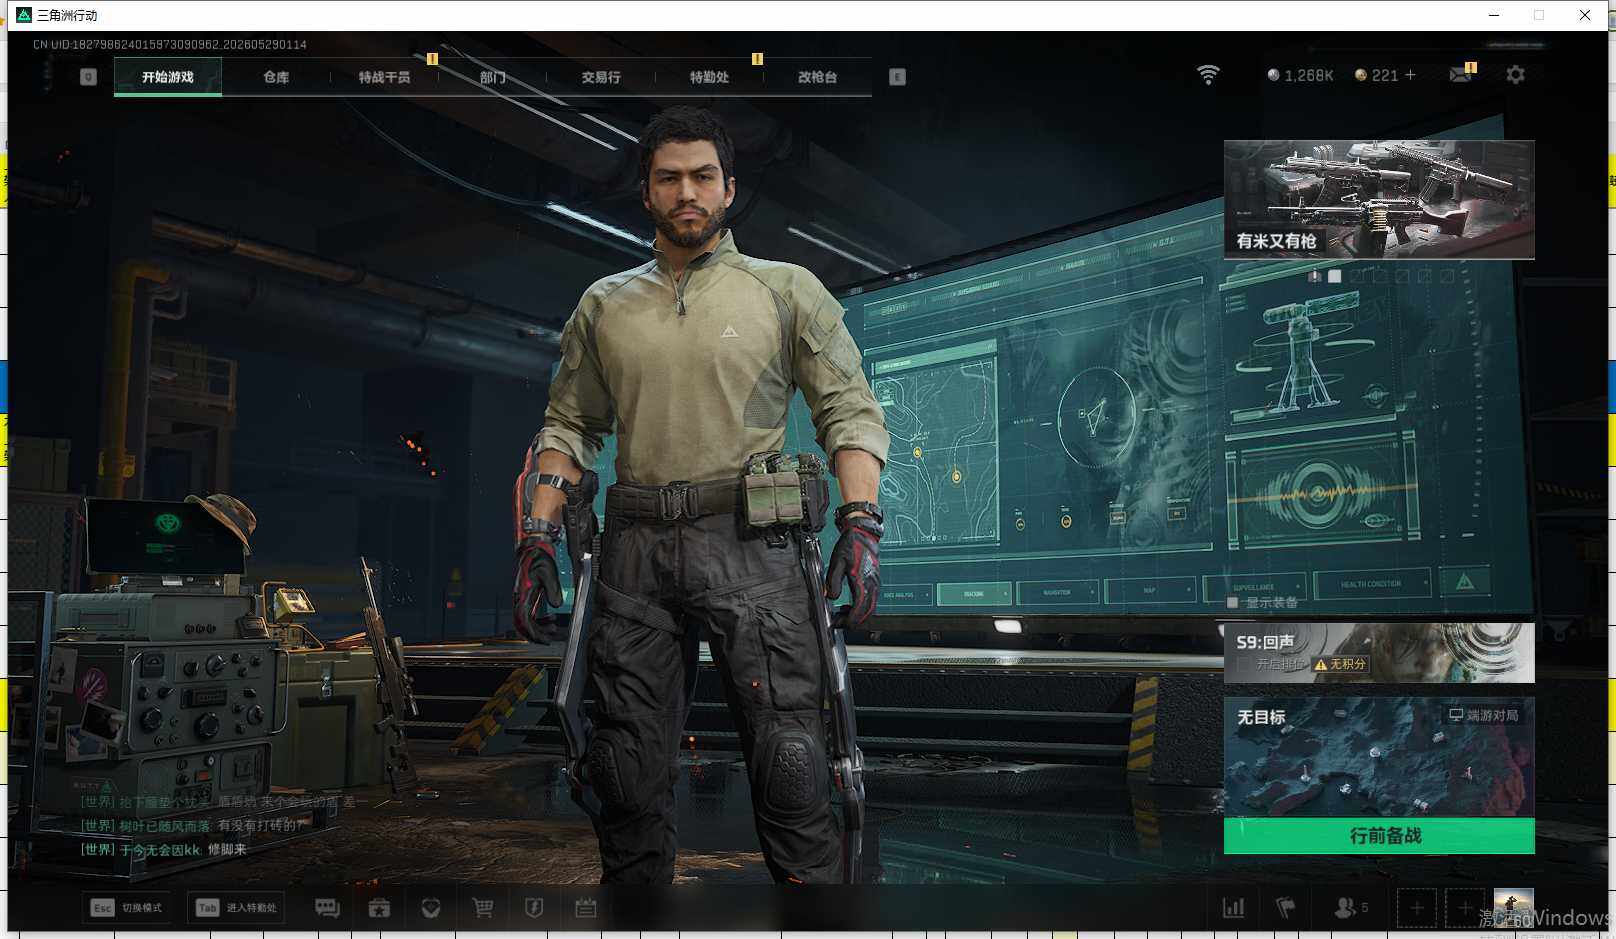Open the 无目标 map selection card

point(1379,757)
